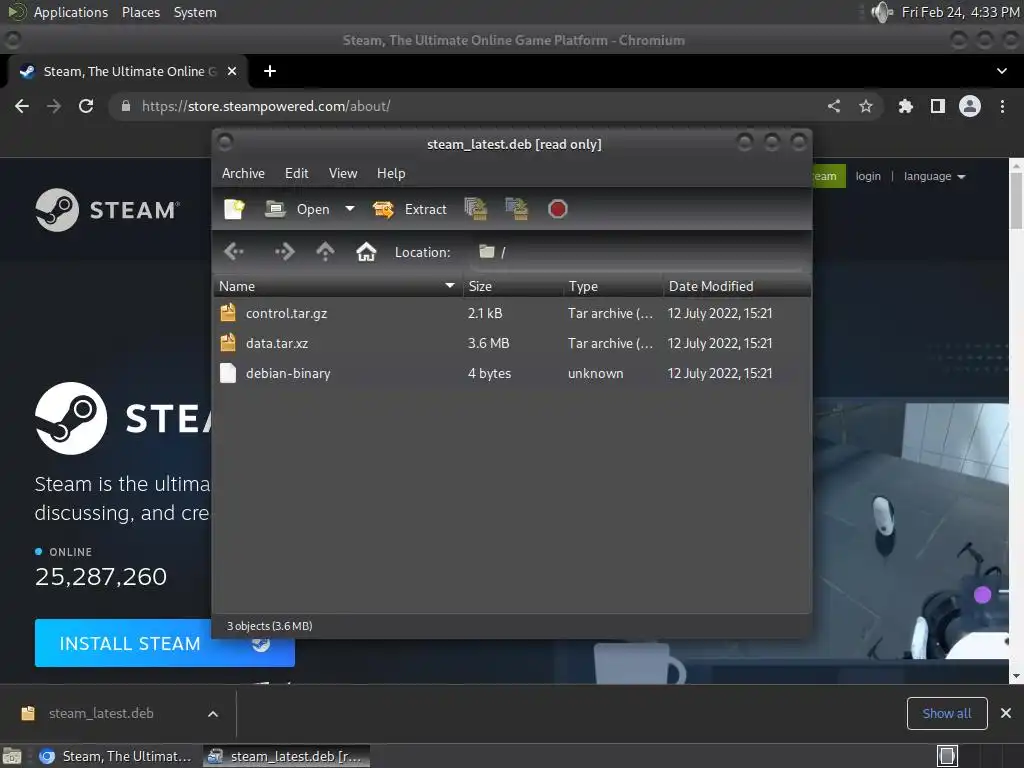Open Chromium three-dot menu
Viewport: 1024px width, 768px height.
tap(1002, 106)
